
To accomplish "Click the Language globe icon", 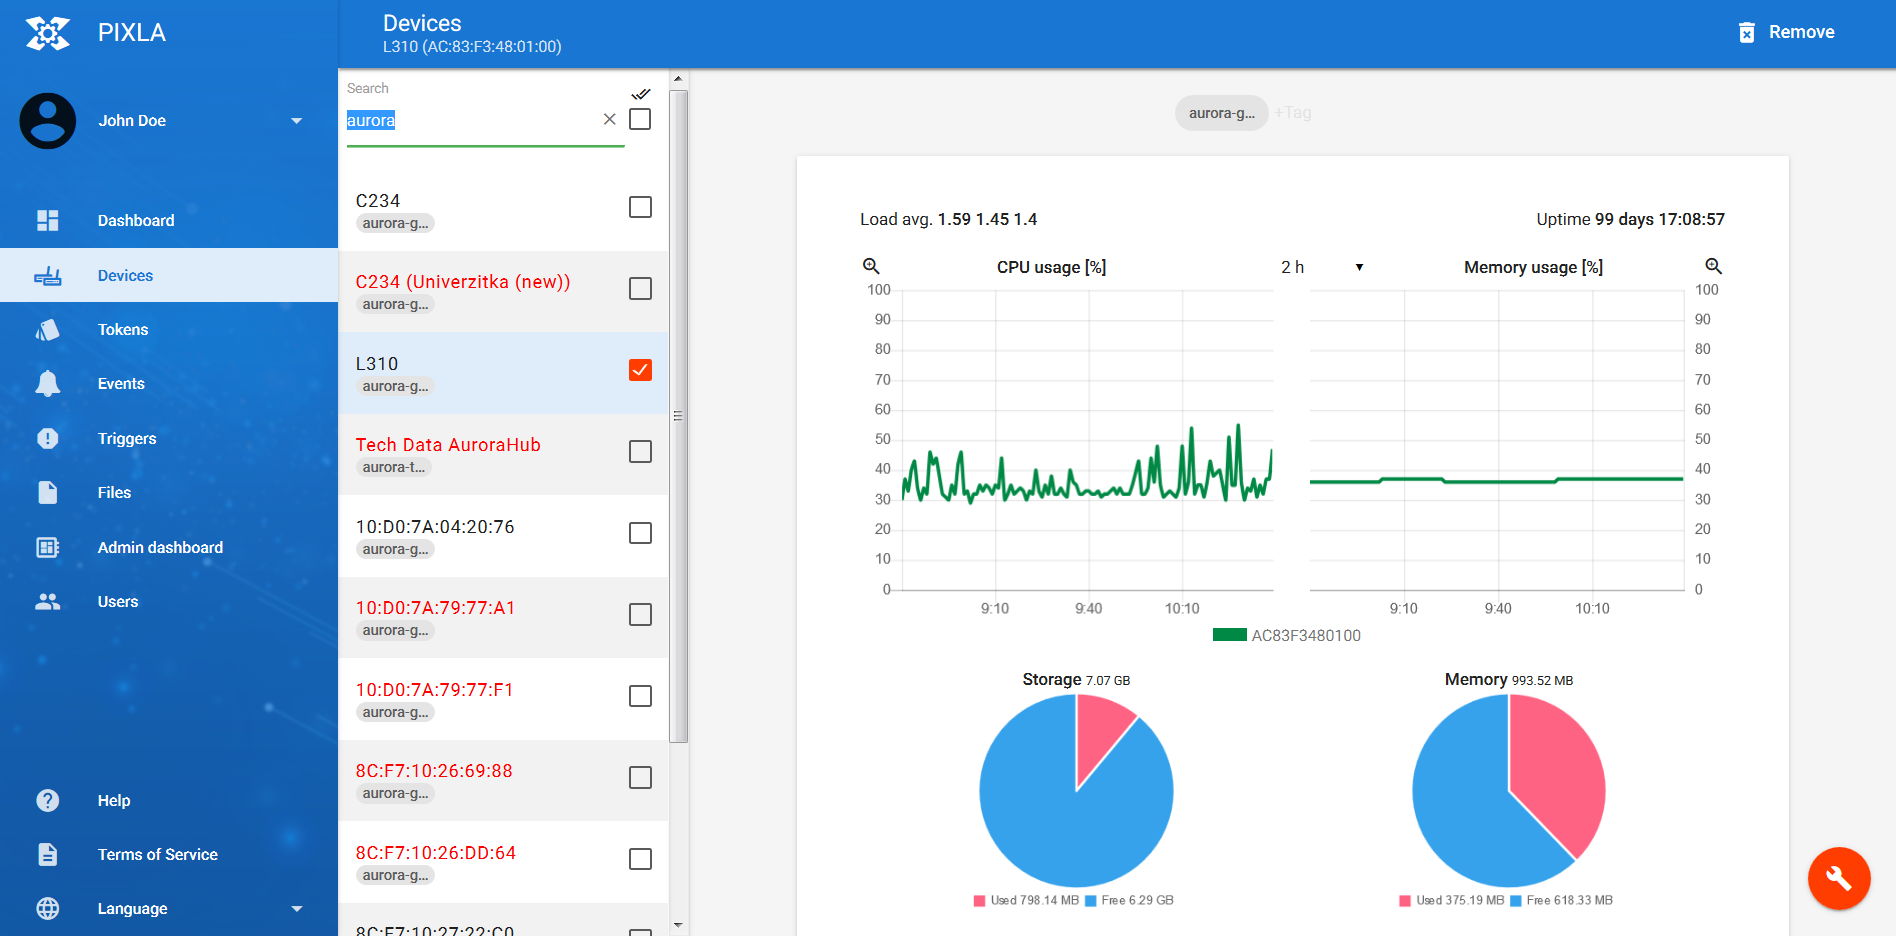I will click(x=48, y=908).
